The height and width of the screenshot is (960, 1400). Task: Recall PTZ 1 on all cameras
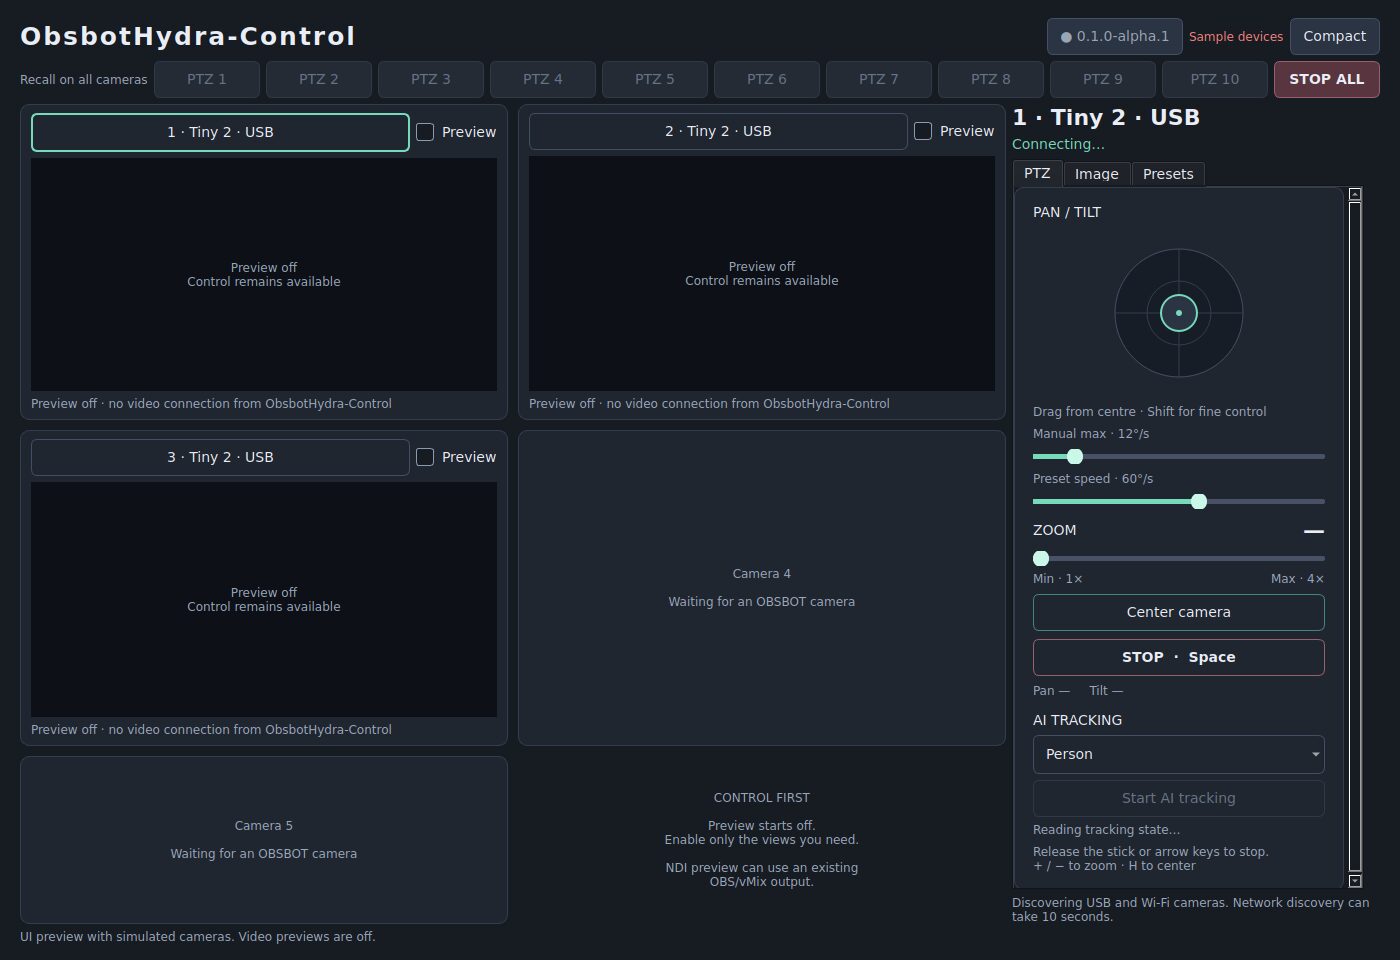coord(207,79)
